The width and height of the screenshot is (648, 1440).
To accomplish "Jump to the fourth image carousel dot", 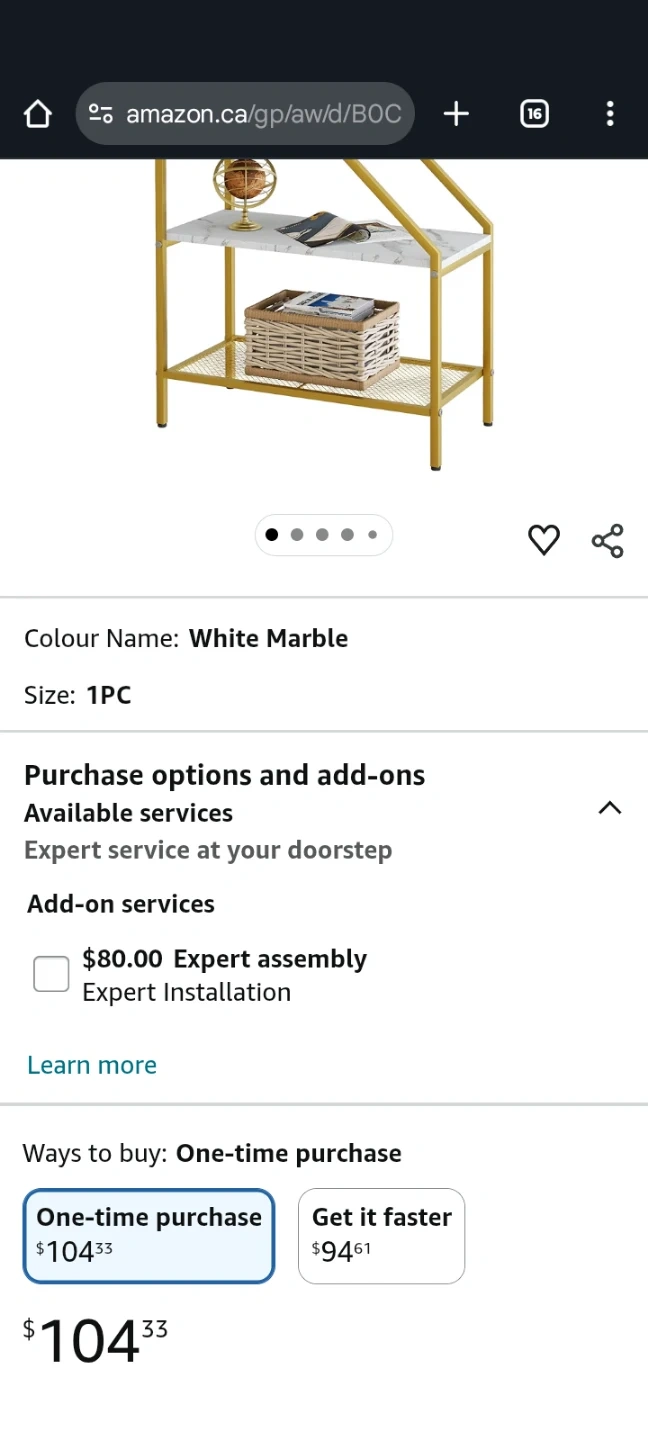I will coord(347,535).
